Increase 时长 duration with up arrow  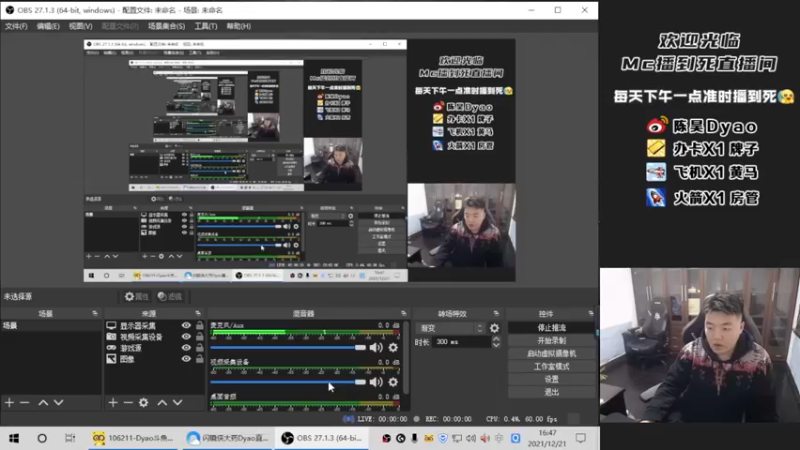pyautogui.click(x=496, y=339)
